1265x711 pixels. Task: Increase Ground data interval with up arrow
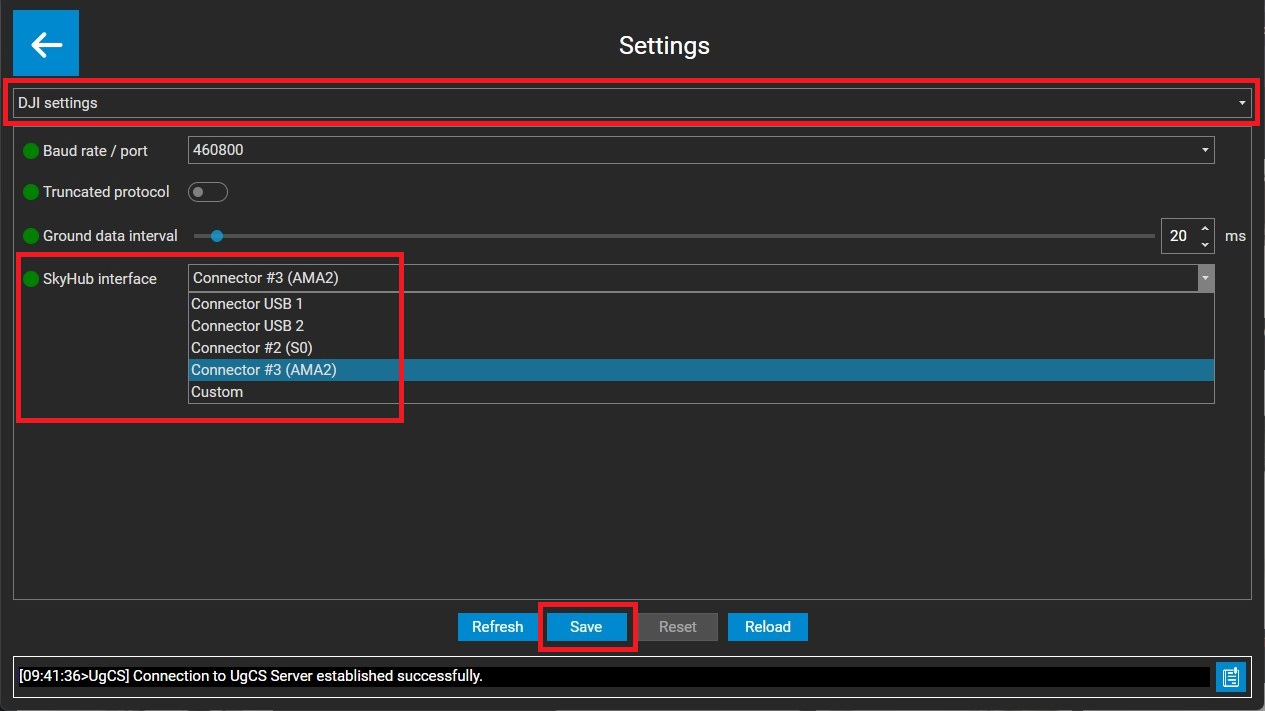pyautogui.click(x=1205, y=229)
